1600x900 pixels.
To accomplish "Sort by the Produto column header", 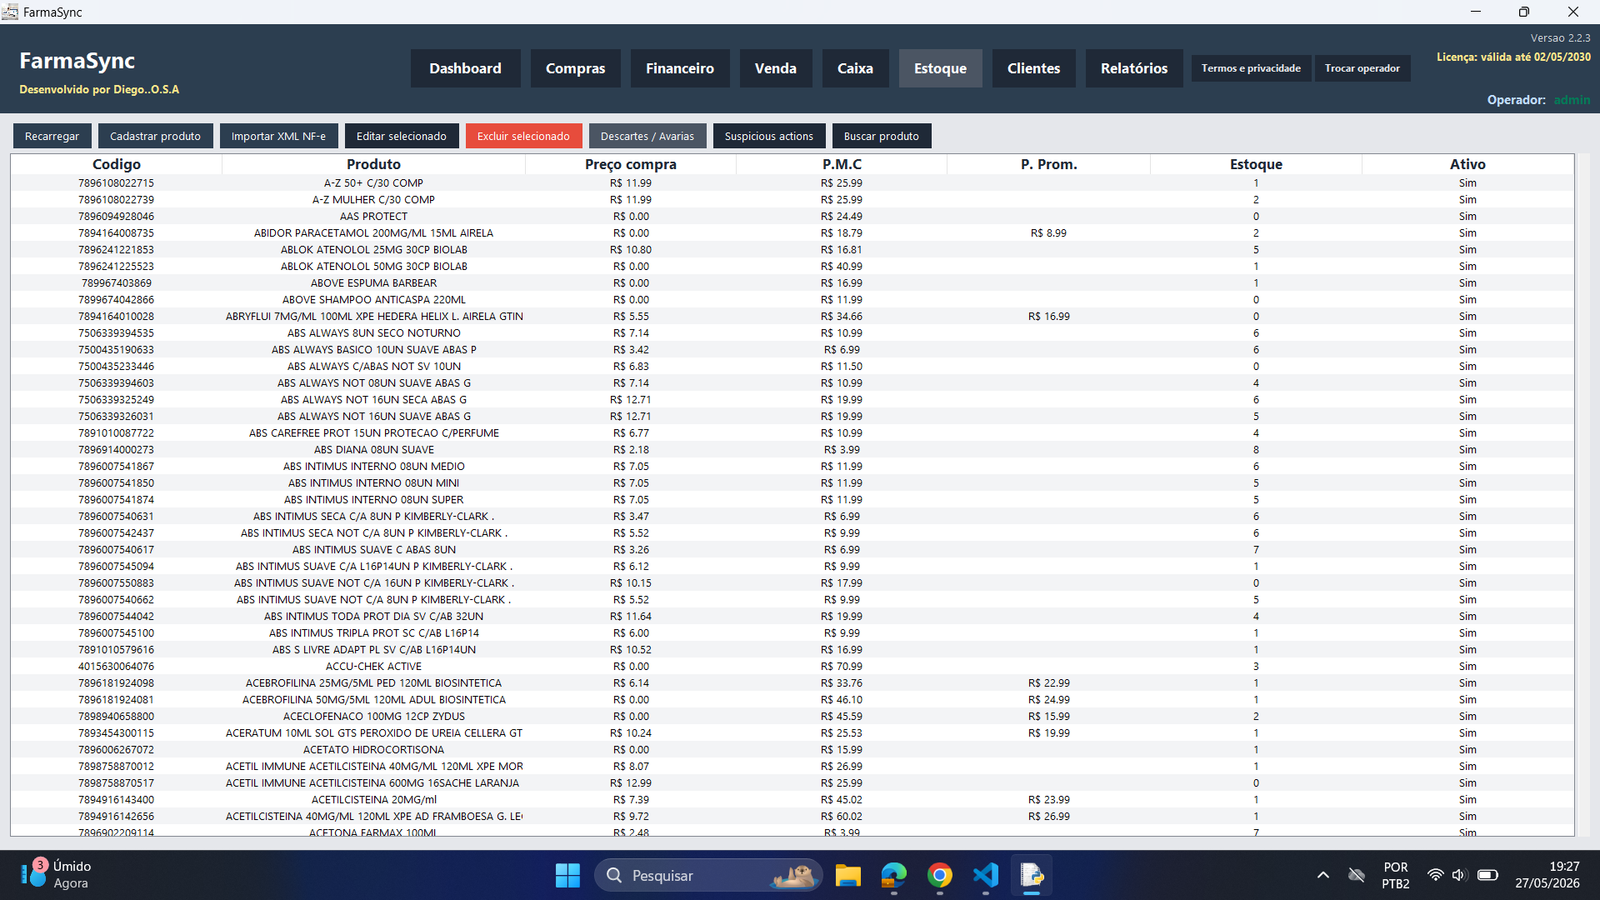I will (x=374, y=164).
